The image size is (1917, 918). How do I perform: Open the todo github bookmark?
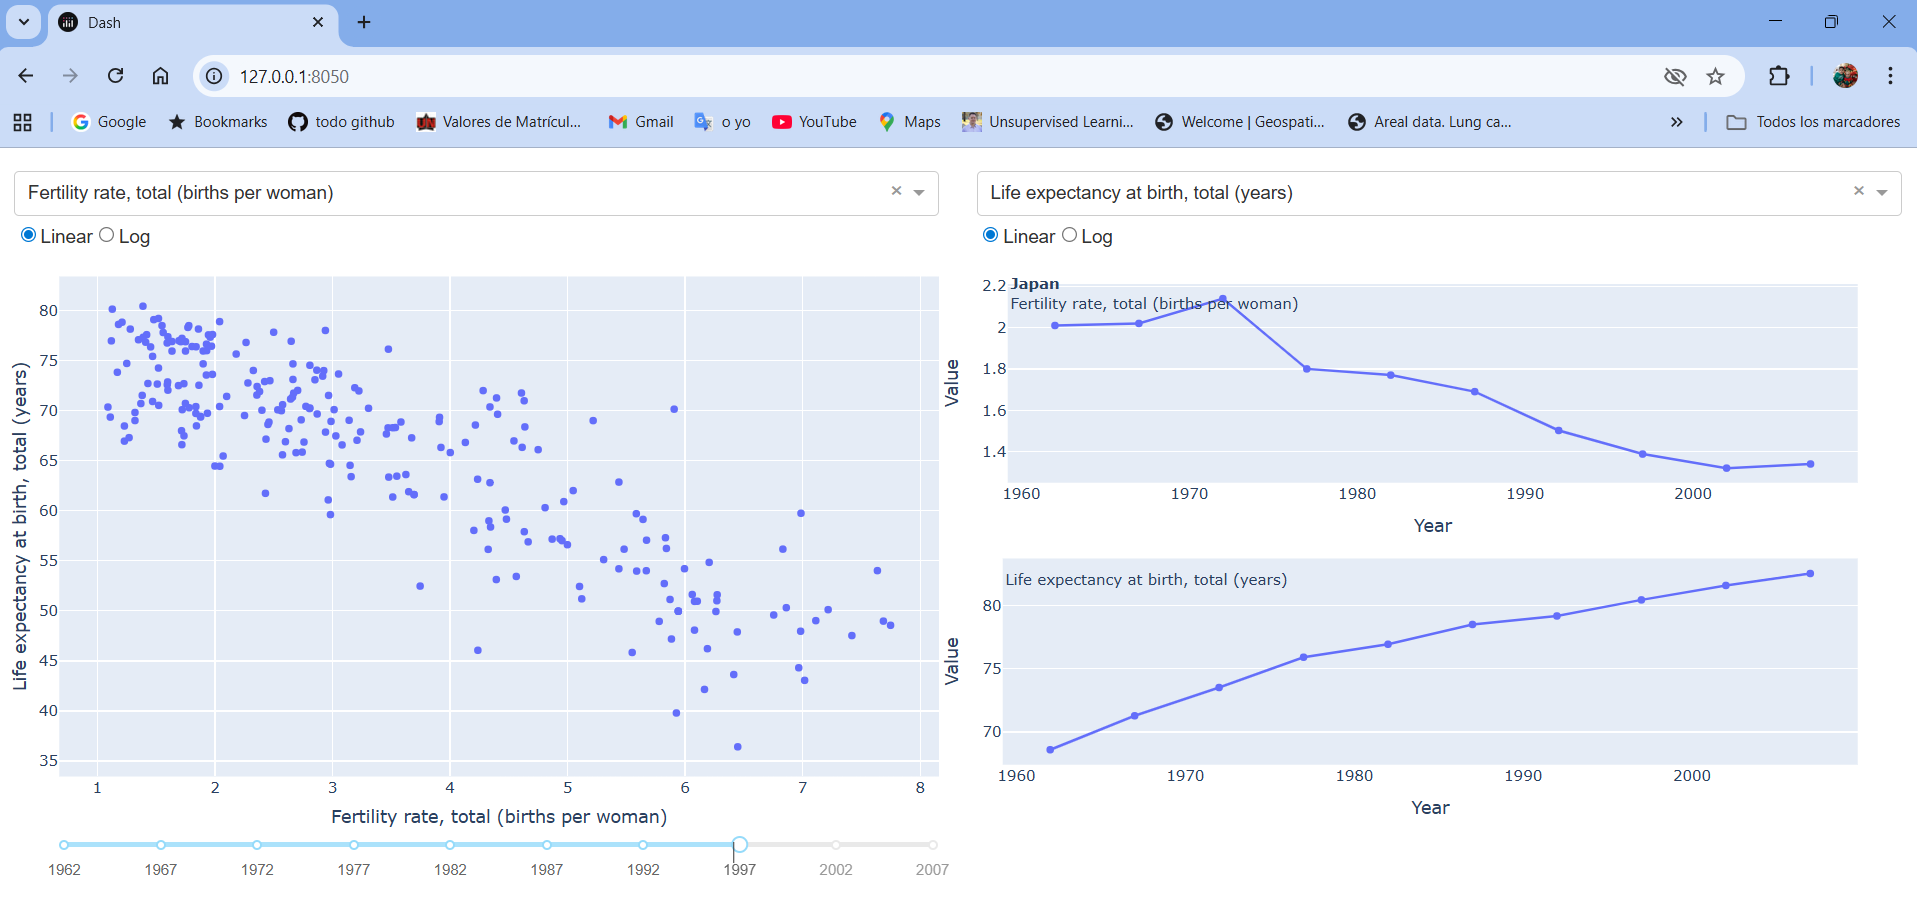click(x=341, y=122)
